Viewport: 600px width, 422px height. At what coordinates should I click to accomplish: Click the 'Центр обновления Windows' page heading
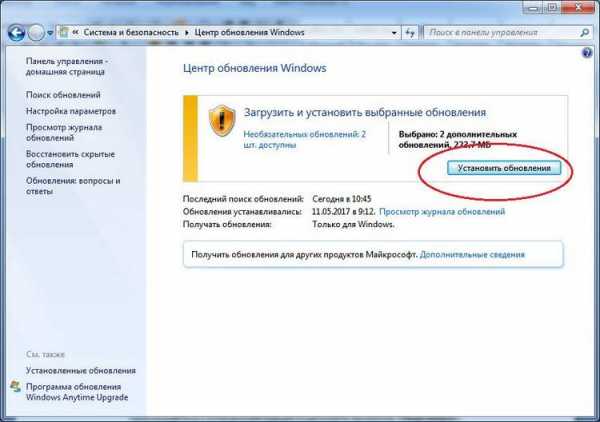pos(254,68)
